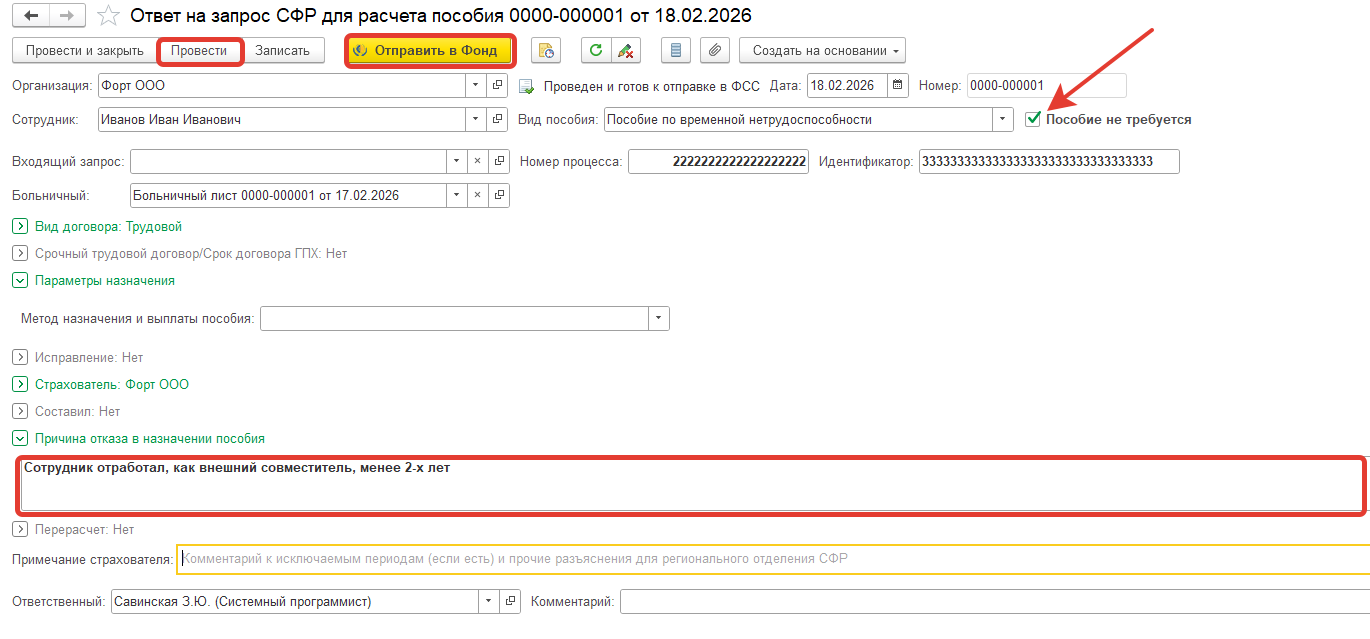1370x639 pixels.
Task: Open the Вид пособия dropdown list
Action: (x=1003, y=119)
